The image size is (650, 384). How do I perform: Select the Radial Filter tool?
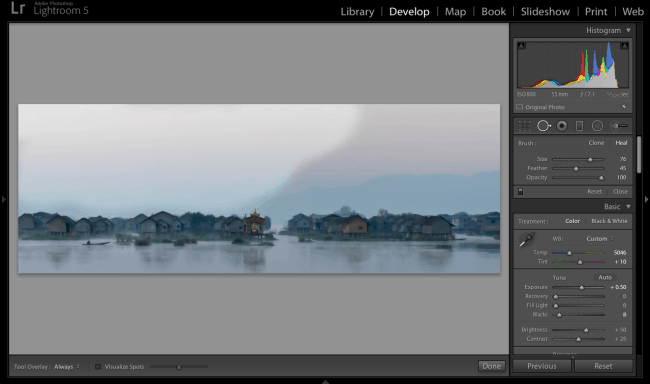tap(597, 126)
